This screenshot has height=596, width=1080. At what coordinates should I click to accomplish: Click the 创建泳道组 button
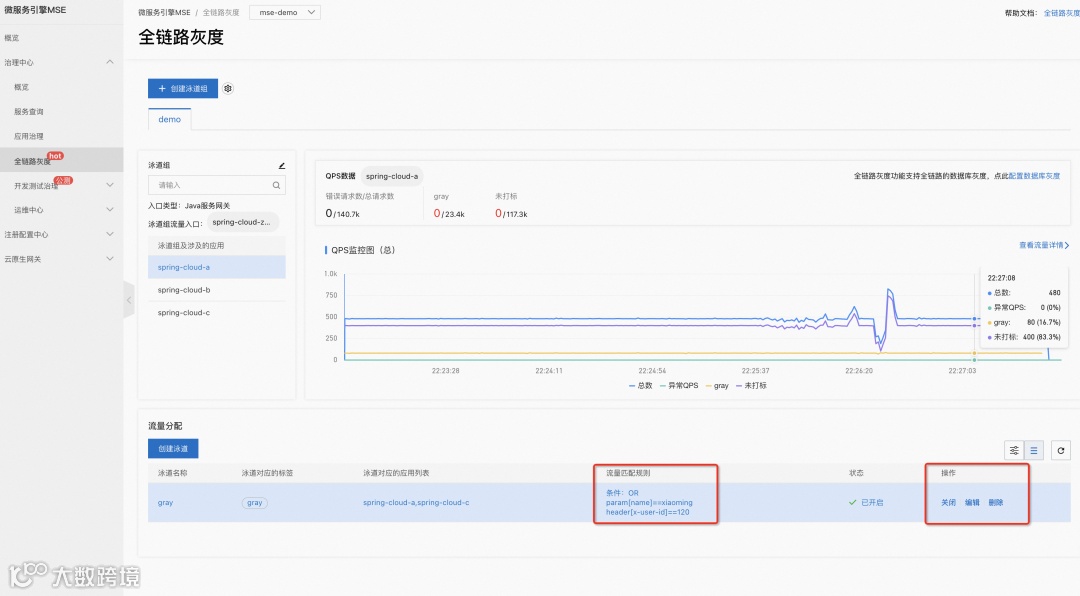tap(183, 88)
